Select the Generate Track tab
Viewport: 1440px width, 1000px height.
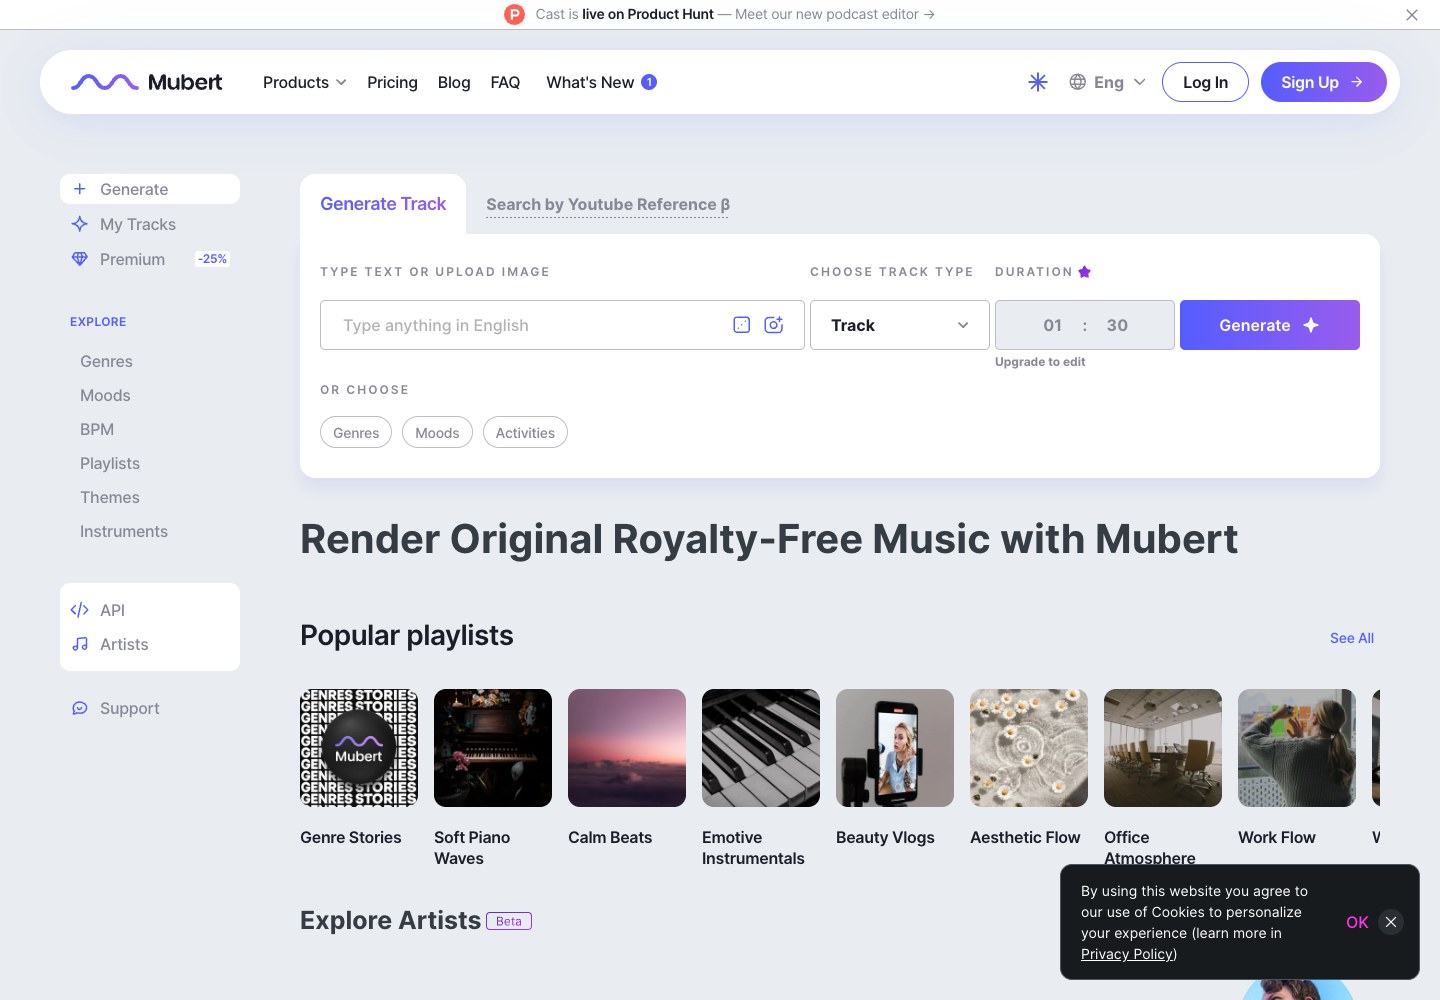(x=383, y=204)
